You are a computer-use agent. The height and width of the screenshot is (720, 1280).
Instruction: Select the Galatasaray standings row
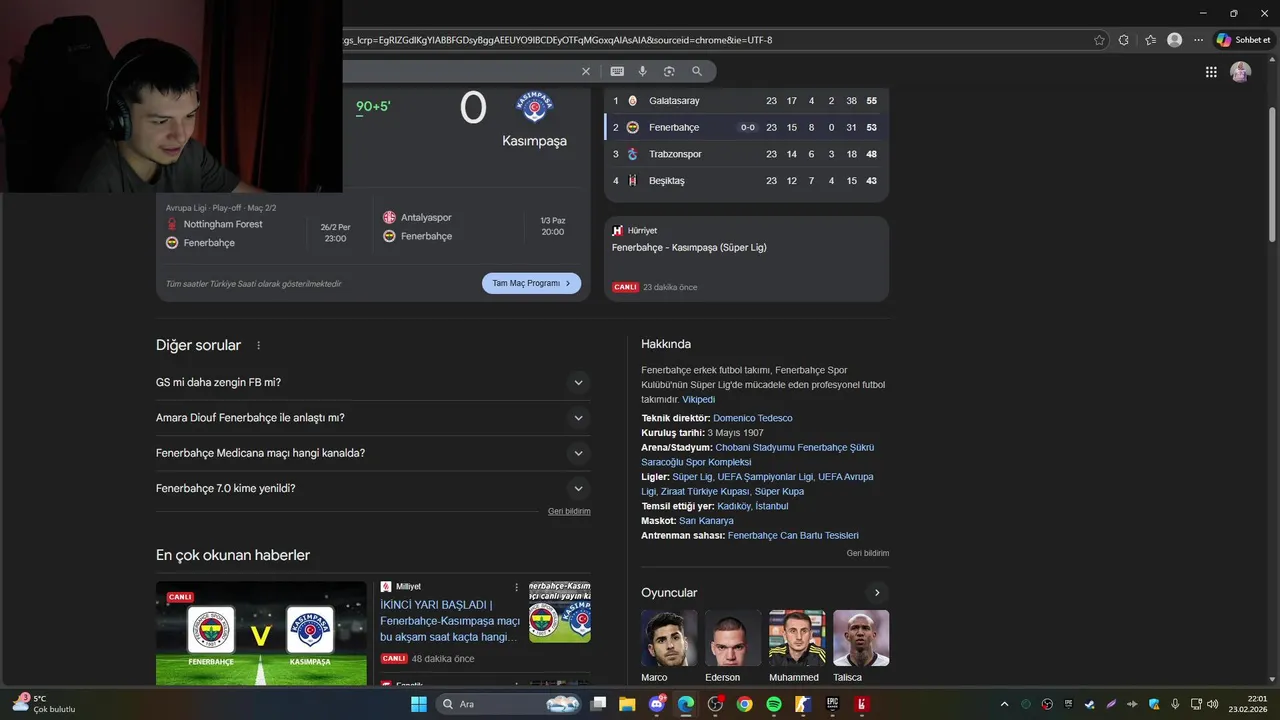coord(746,101)
